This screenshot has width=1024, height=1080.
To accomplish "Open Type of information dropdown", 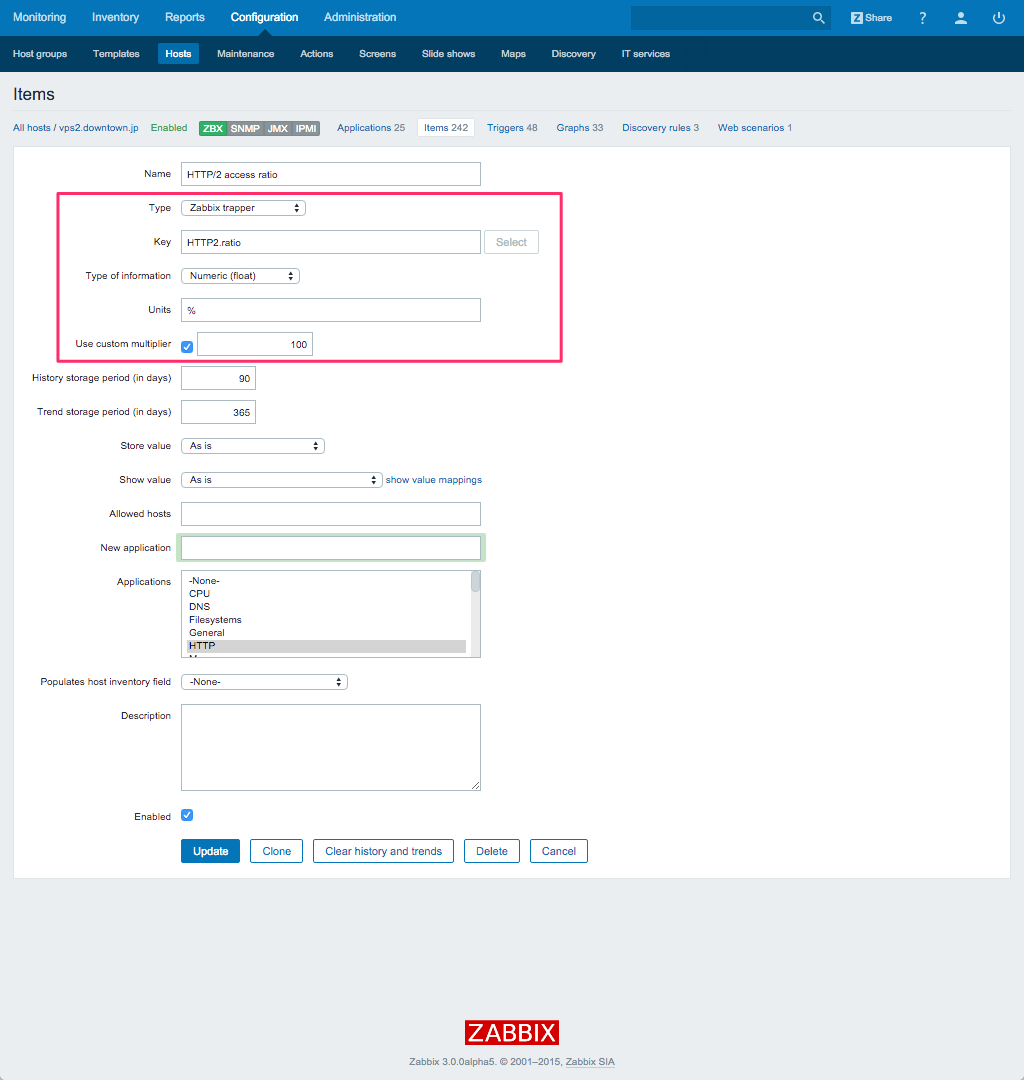I will 240,276.
